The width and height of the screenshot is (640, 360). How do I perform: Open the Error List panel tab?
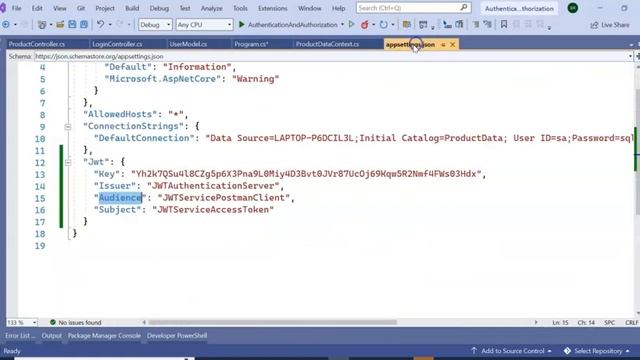coord(20,336)
